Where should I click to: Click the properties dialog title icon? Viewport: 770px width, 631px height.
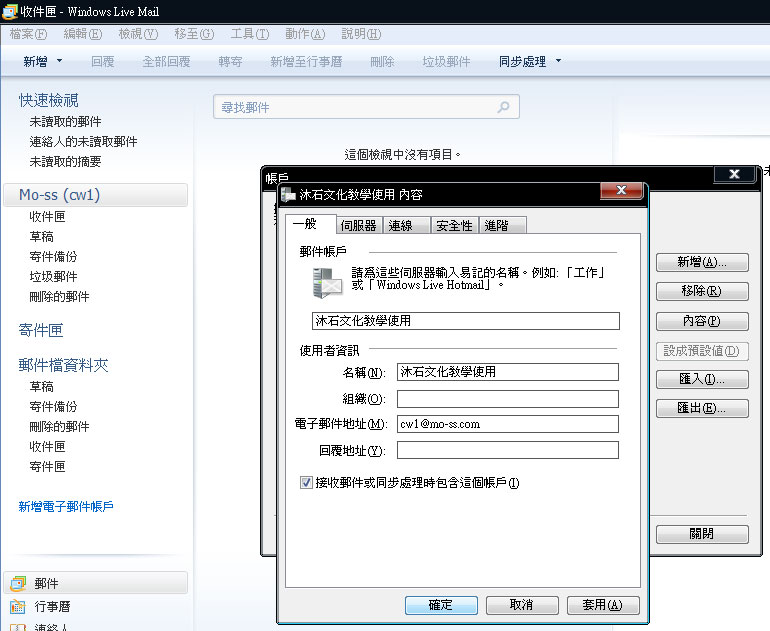[288, 194]
